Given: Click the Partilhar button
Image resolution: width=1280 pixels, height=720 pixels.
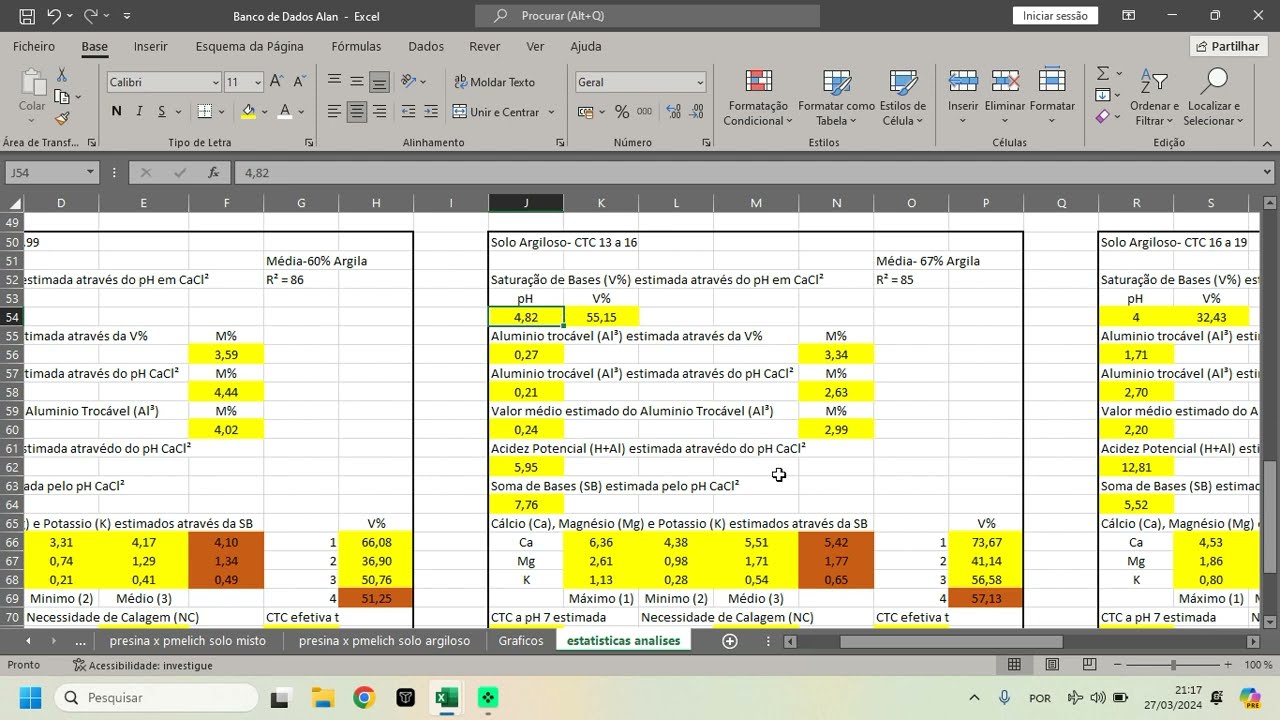Looking at the screenshot, I should click(1228, 46).
